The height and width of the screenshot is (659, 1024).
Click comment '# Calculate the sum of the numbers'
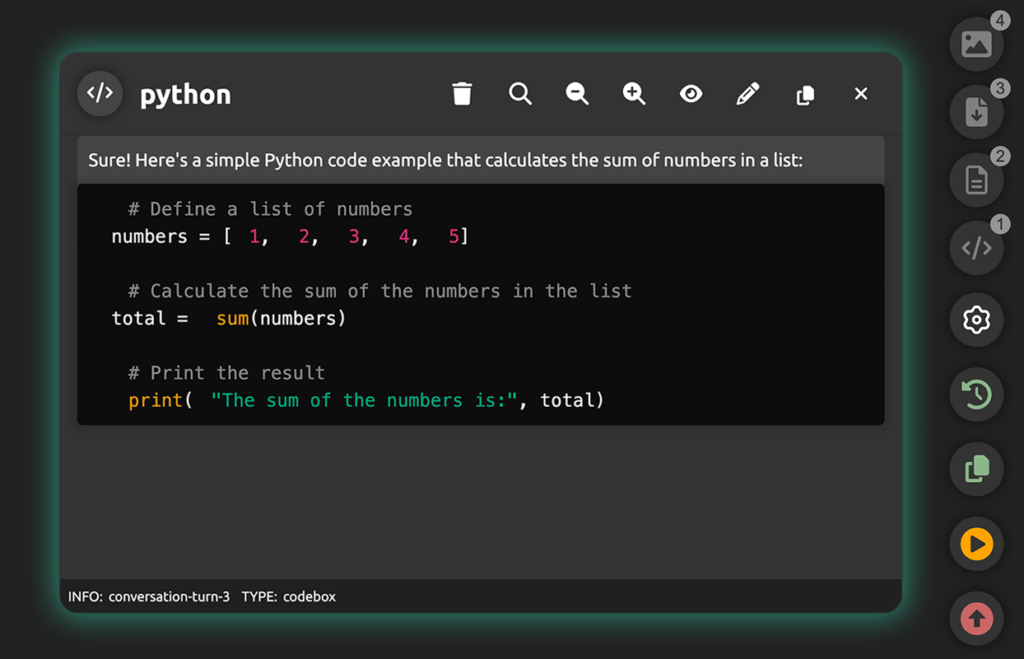click(380, 291)
